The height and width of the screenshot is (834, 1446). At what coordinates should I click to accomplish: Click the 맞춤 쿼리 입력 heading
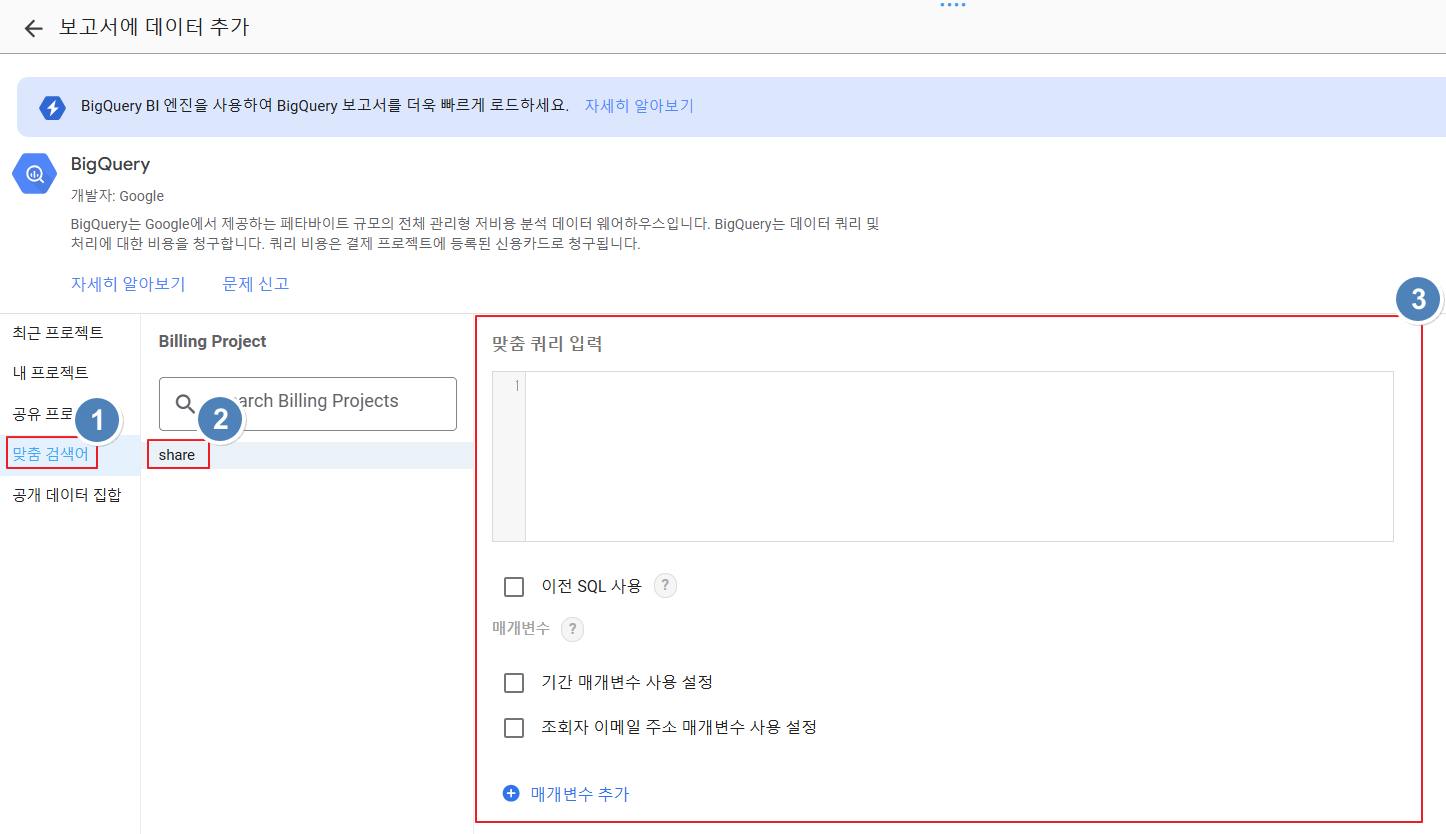[547, 344]
